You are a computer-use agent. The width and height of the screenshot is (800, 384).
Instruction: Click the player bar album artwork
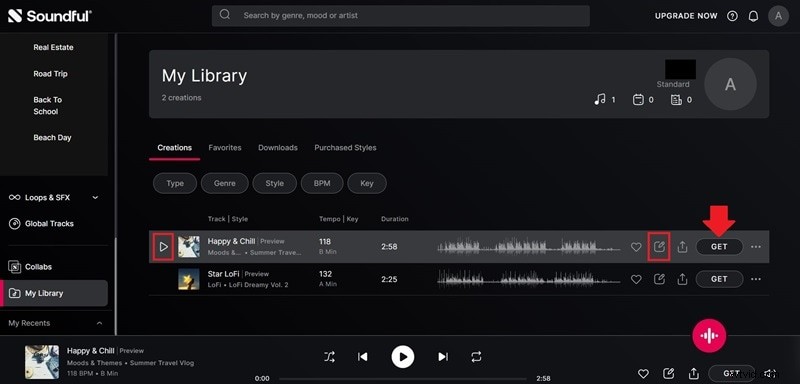coord(42,362)
